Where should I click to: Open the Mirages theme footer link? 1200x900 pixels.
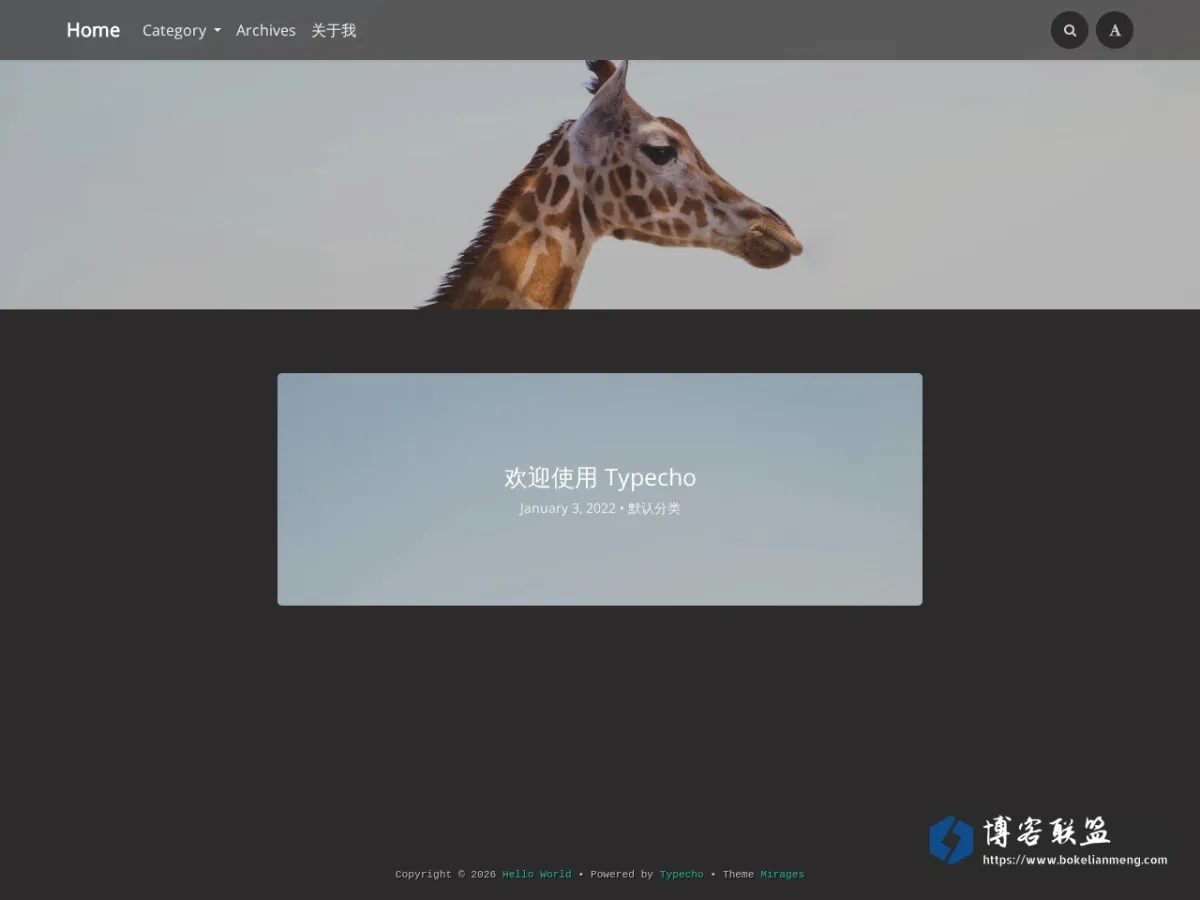coord(782,874)
